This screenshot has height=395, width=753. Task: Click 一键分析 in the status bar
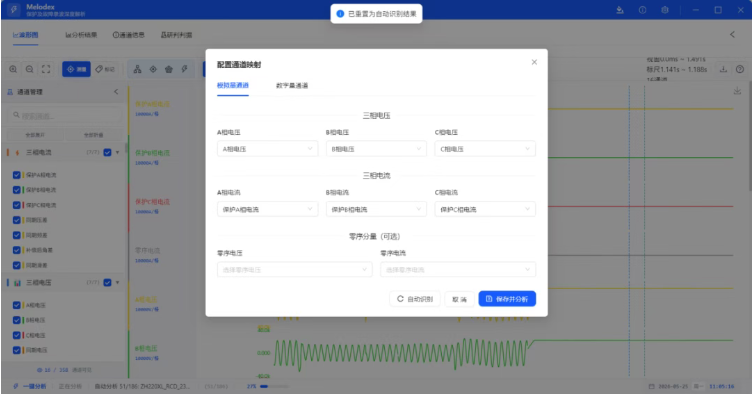coord(30,386)
